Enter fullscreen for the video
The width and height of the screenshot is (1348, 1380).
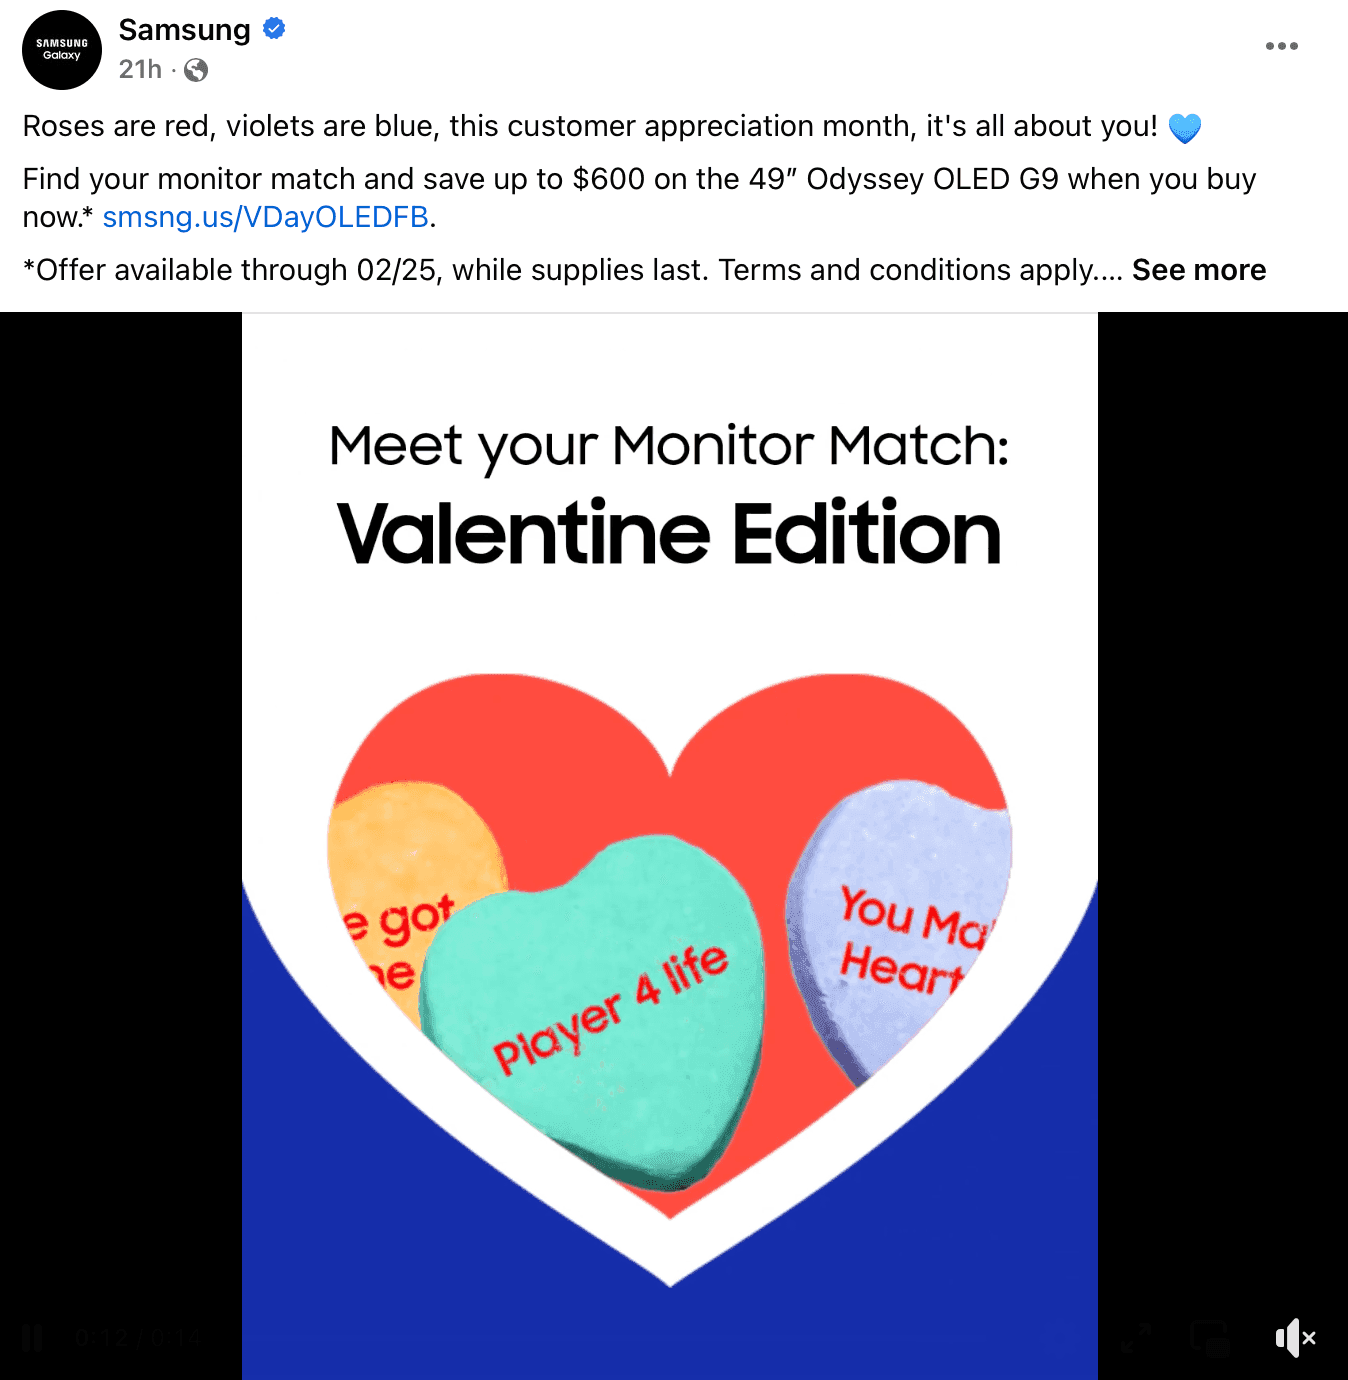point(1137,1337)
